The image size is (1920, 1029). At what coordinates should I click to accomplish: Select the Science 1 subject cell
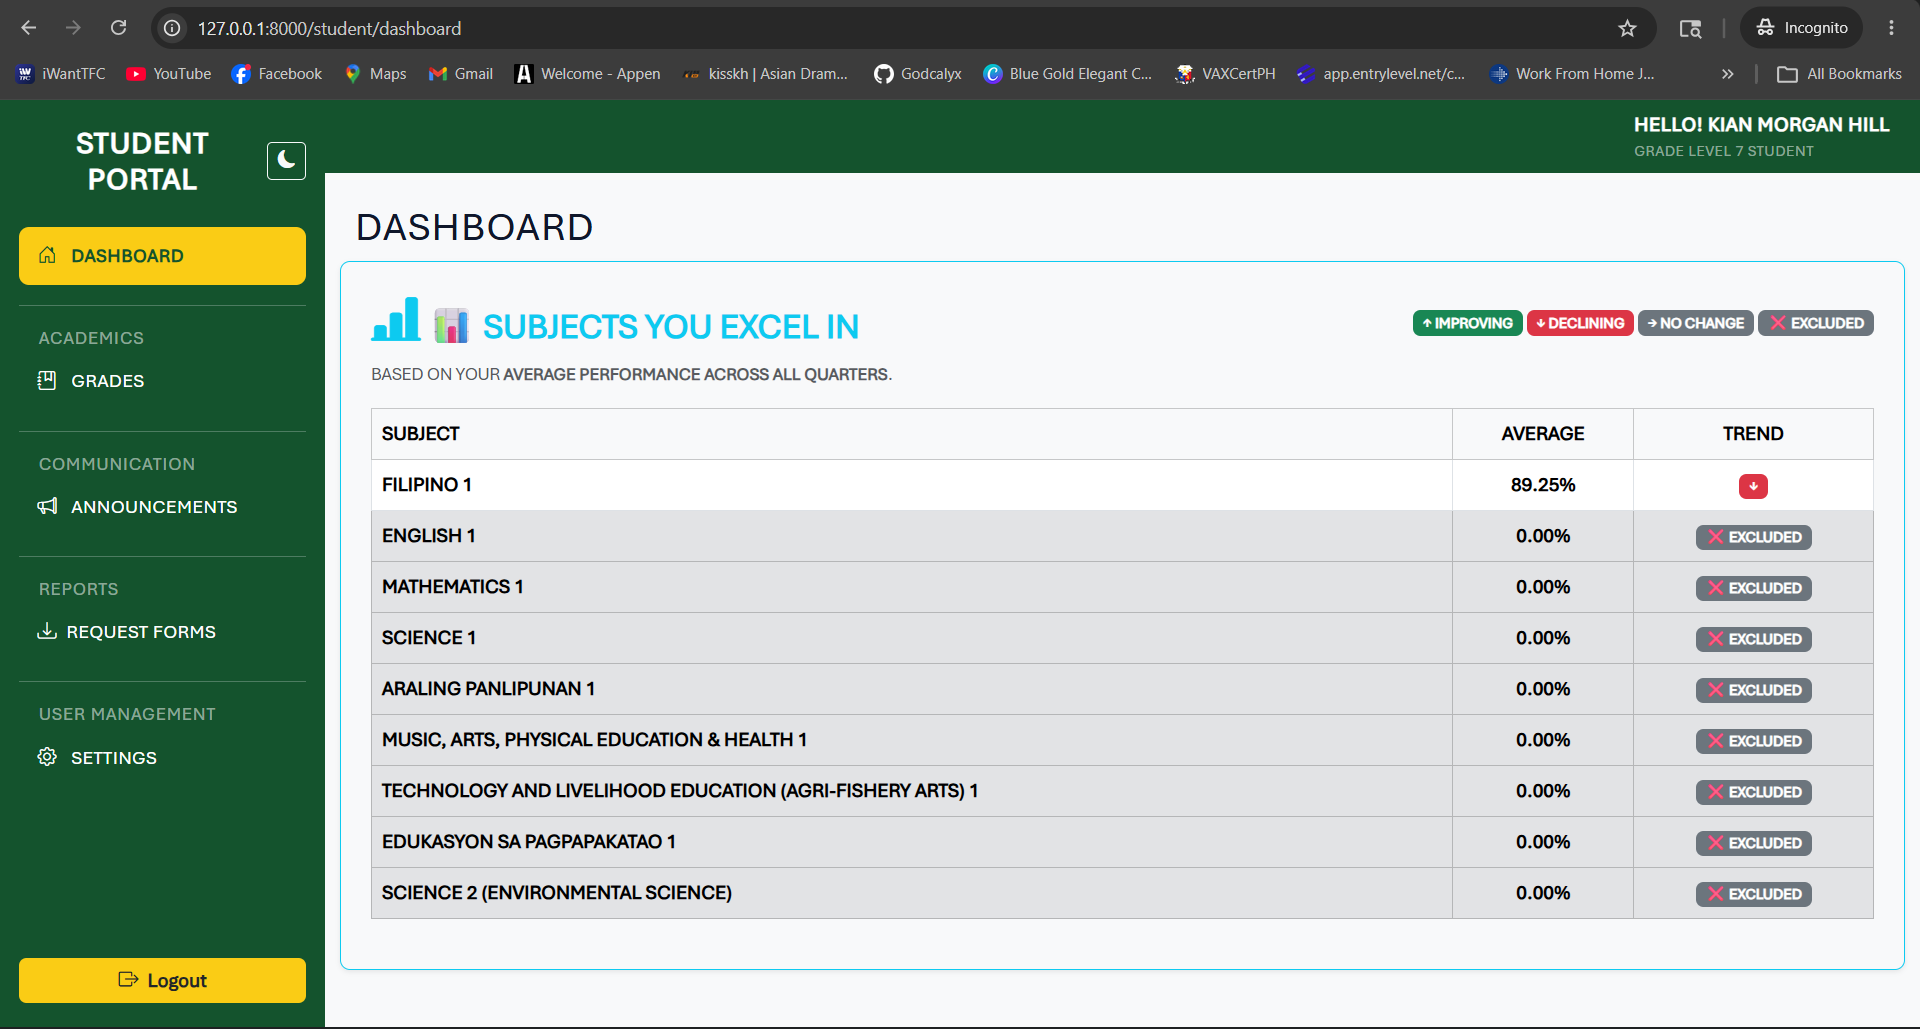tap(911, 638)
